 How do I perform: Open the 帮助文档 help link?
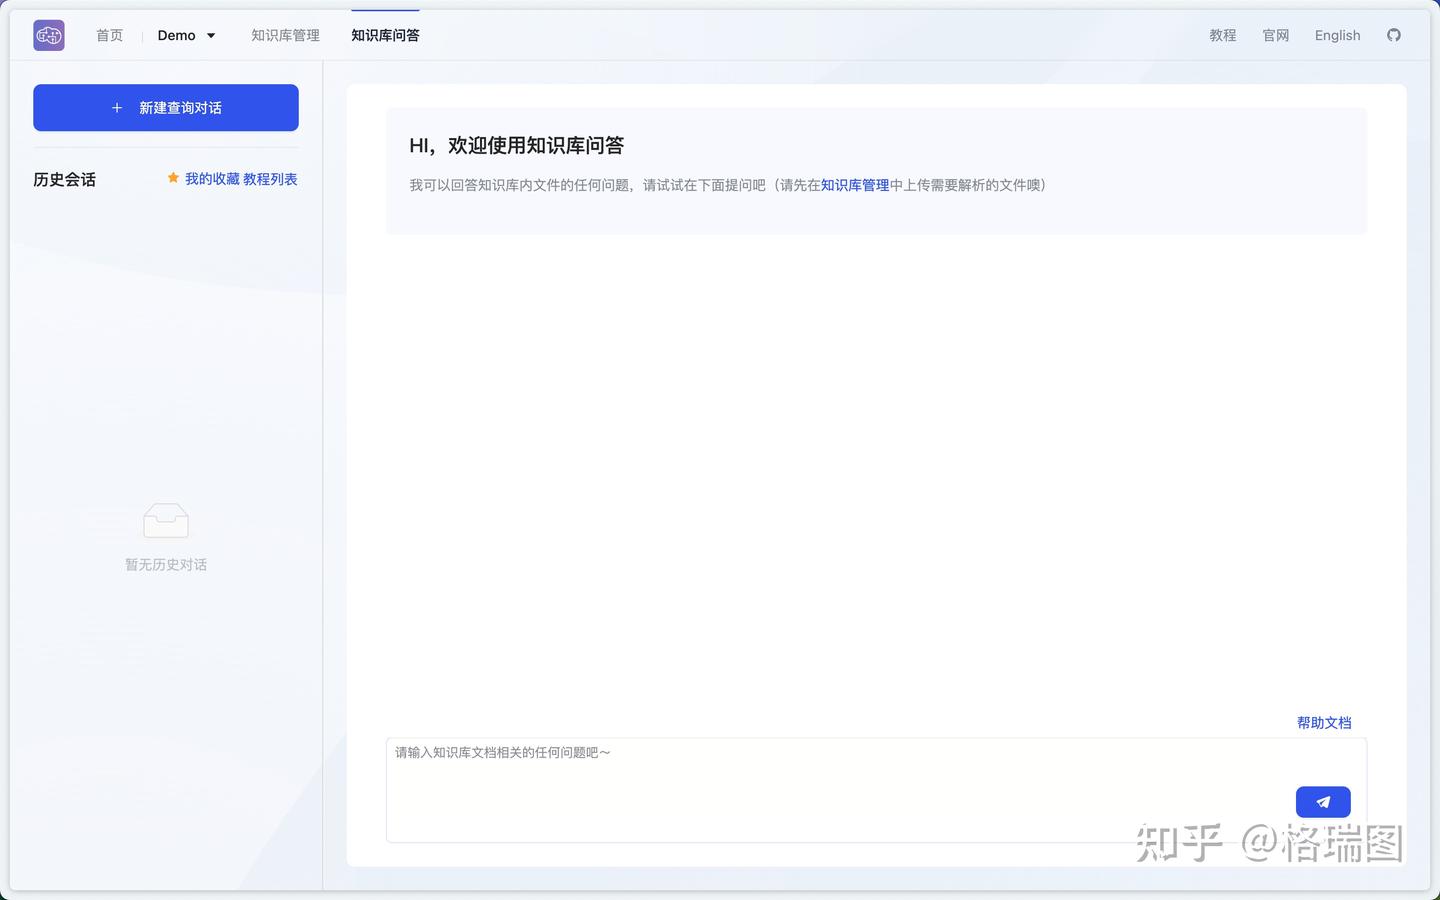pyautogui.click(x=1324, y=722)
